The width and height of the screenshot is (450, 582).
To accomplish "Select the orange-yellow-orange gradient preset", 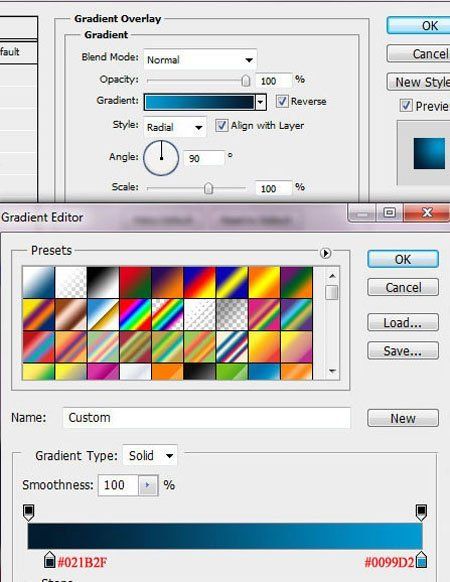I will [264, 282].
